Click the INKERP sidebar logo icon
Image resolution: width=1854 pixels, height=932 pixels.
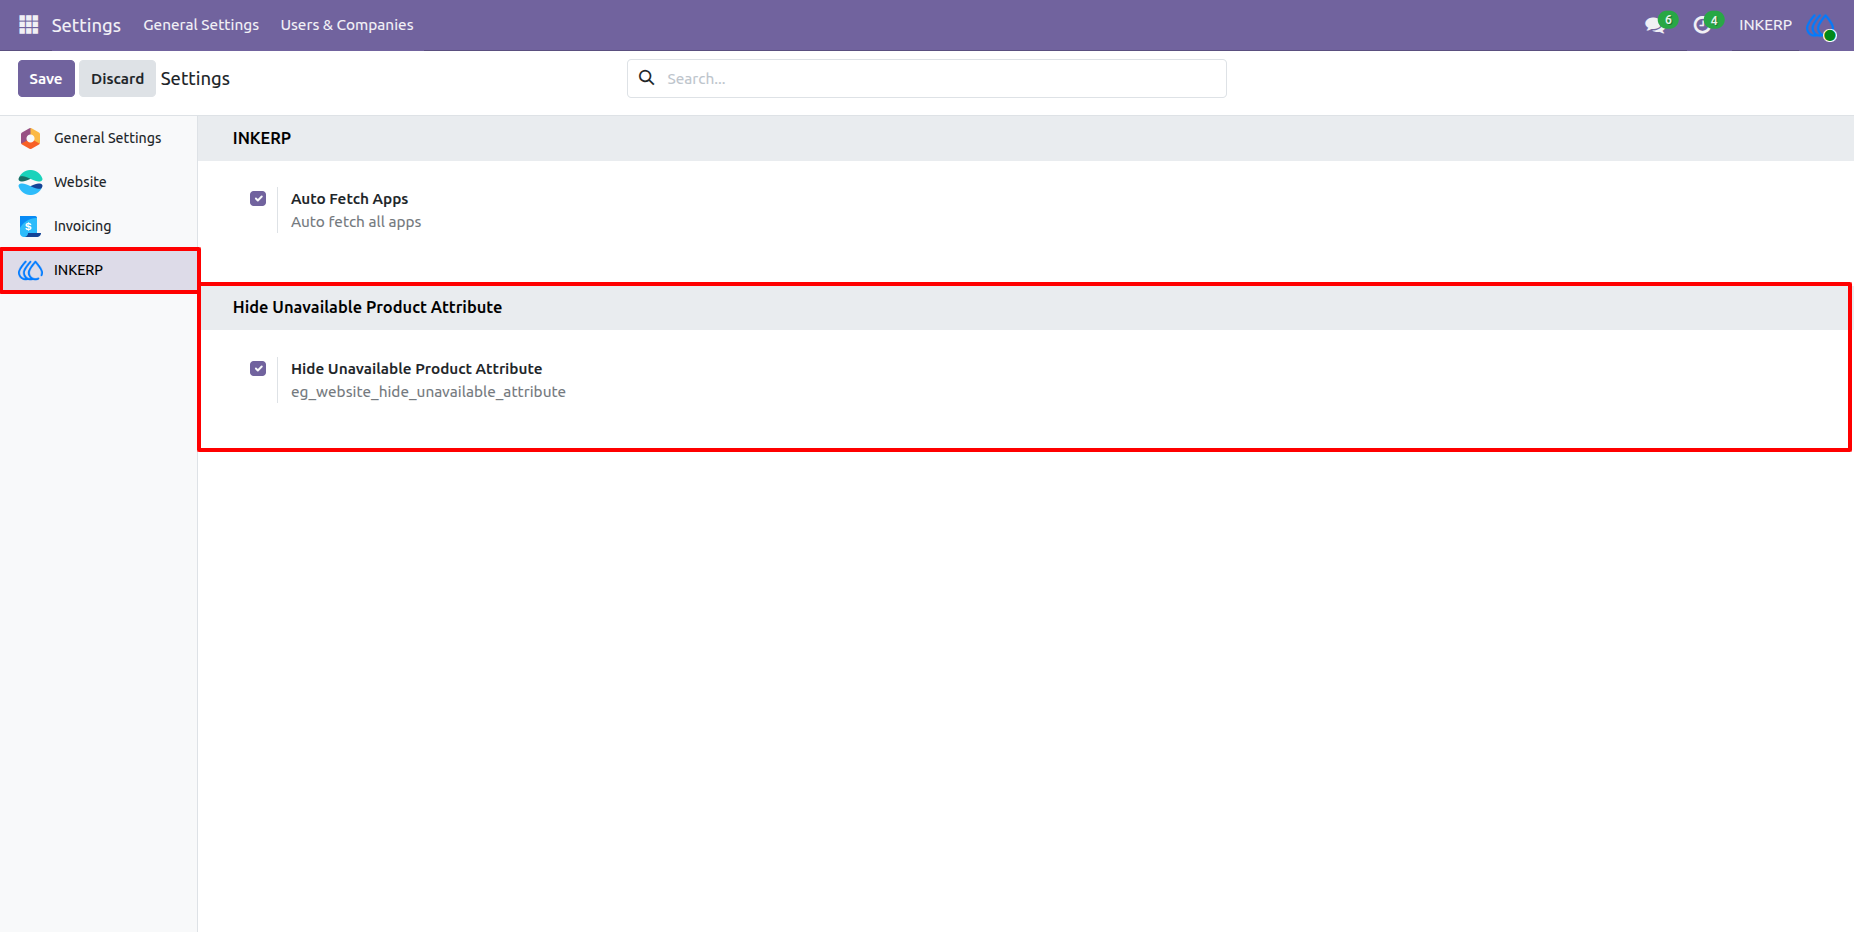pos(31,270)
